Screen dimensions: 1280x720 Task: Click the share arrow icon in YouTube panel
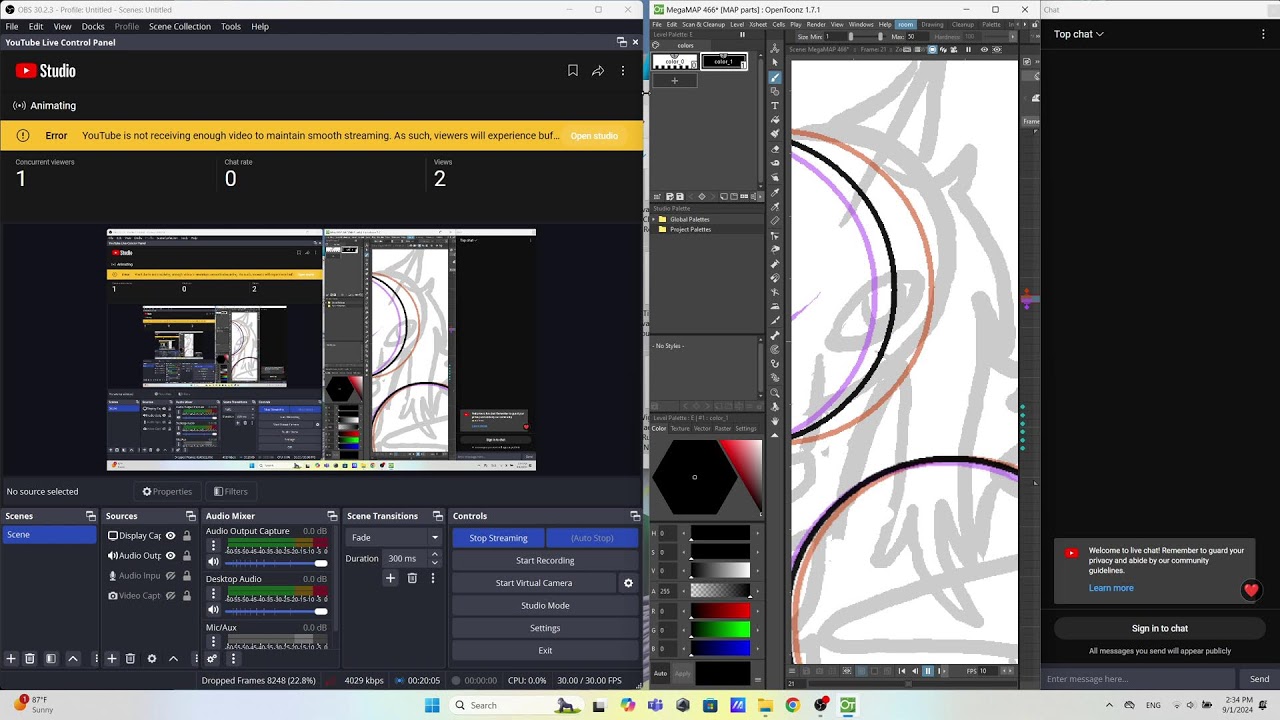pos(598,71)
